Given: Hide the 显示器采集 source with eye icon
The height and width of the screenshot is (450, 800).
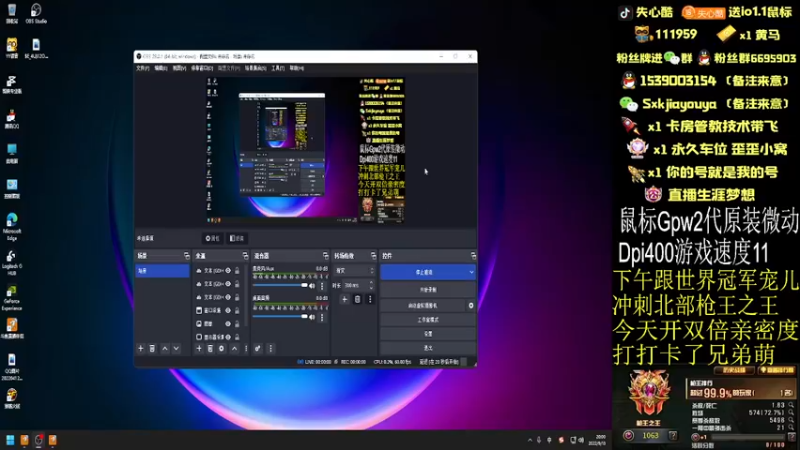Looking at the screenshot, I should coord(228,337).
